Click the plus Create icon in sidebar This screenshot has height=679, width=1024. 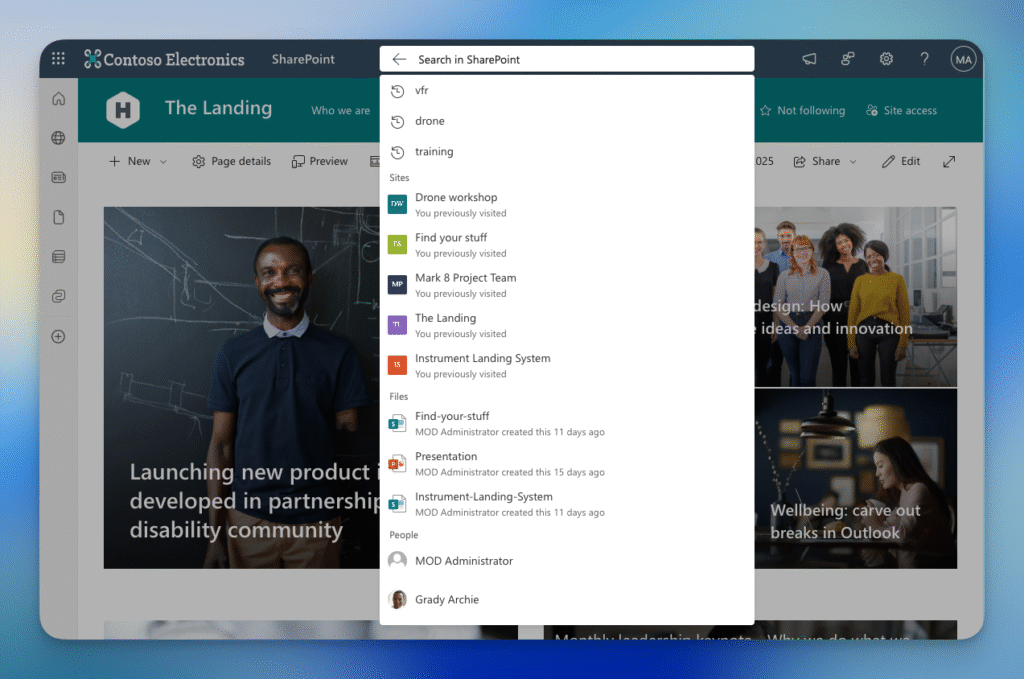click(x=59, y=337)
